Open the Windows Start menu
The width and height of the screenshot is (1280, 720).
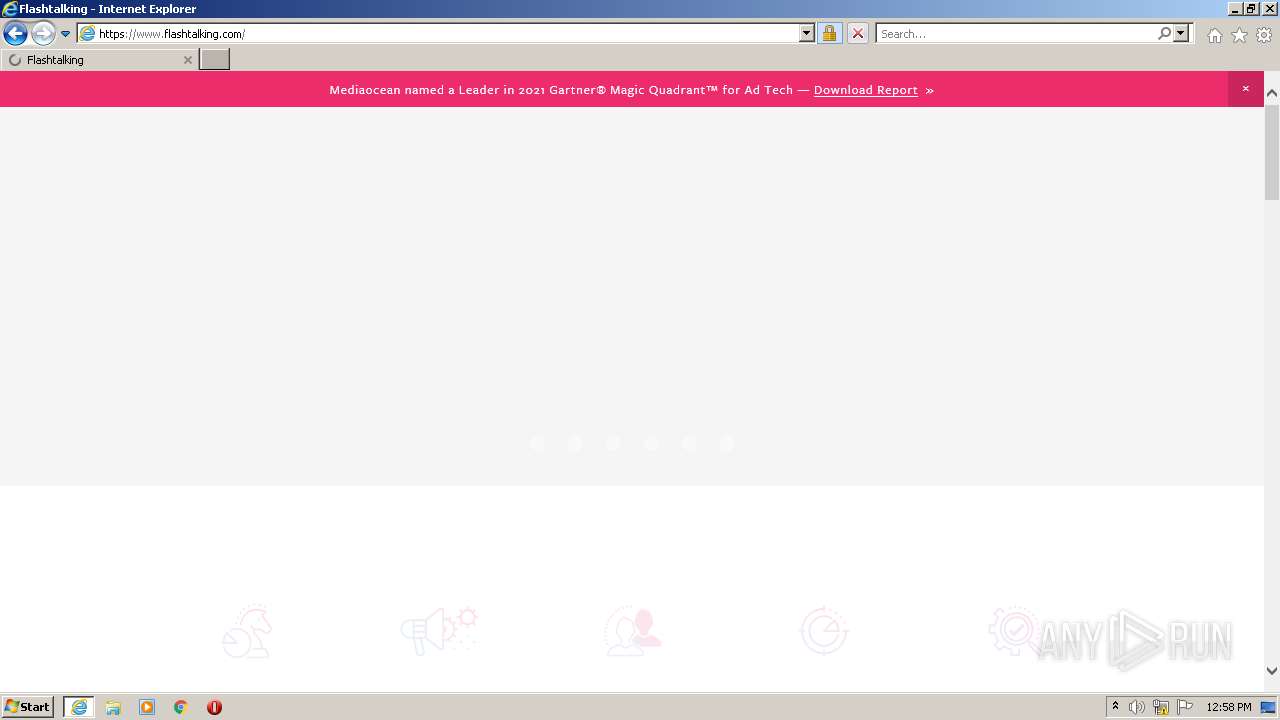[x=28, y=707]
